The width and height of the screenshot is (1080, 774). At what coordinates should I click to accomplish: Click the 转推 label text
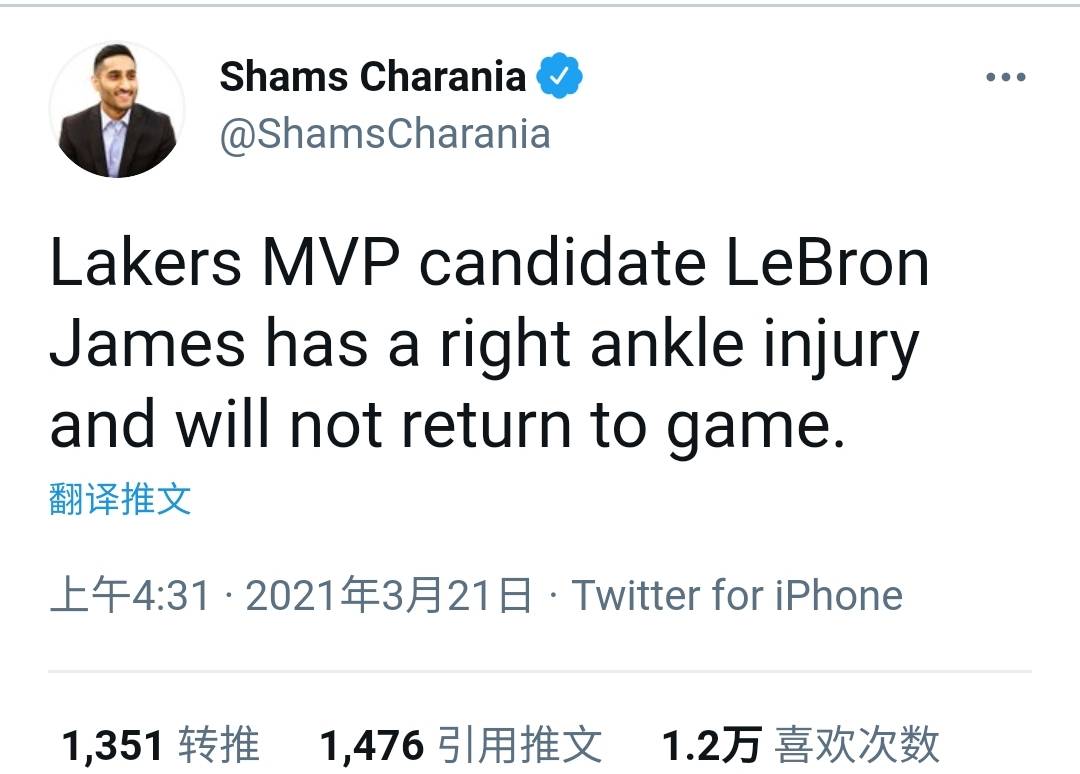click(219, 745)
